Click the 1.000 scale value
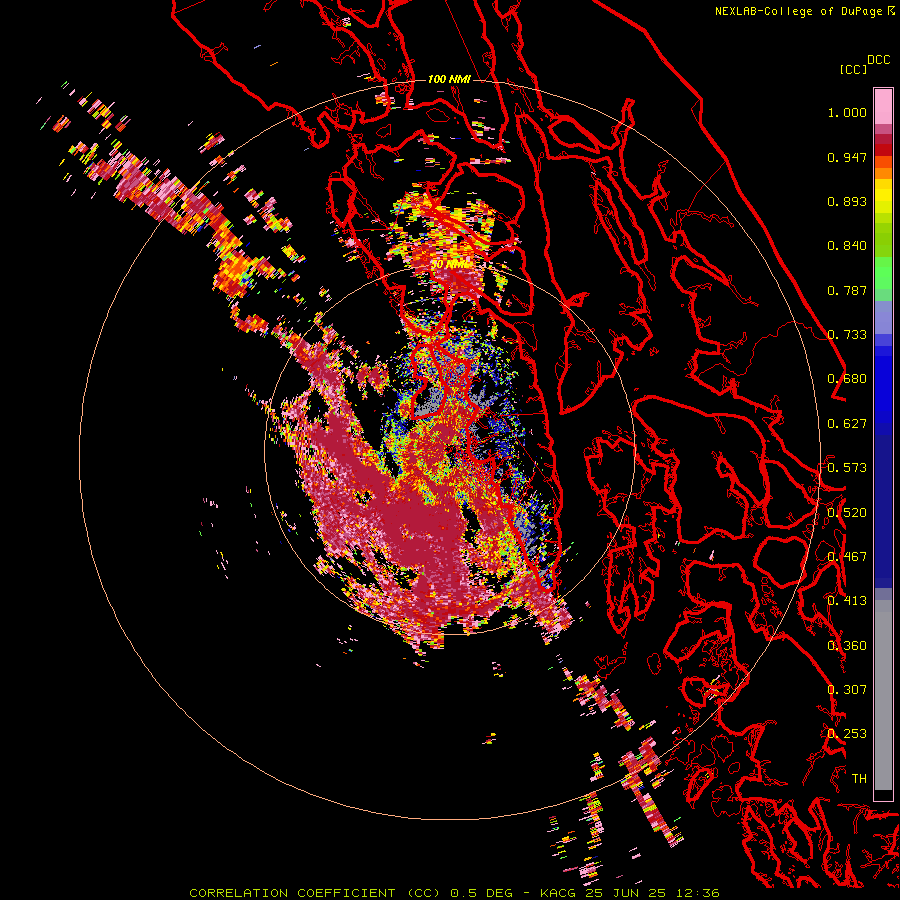 [847, 112]
